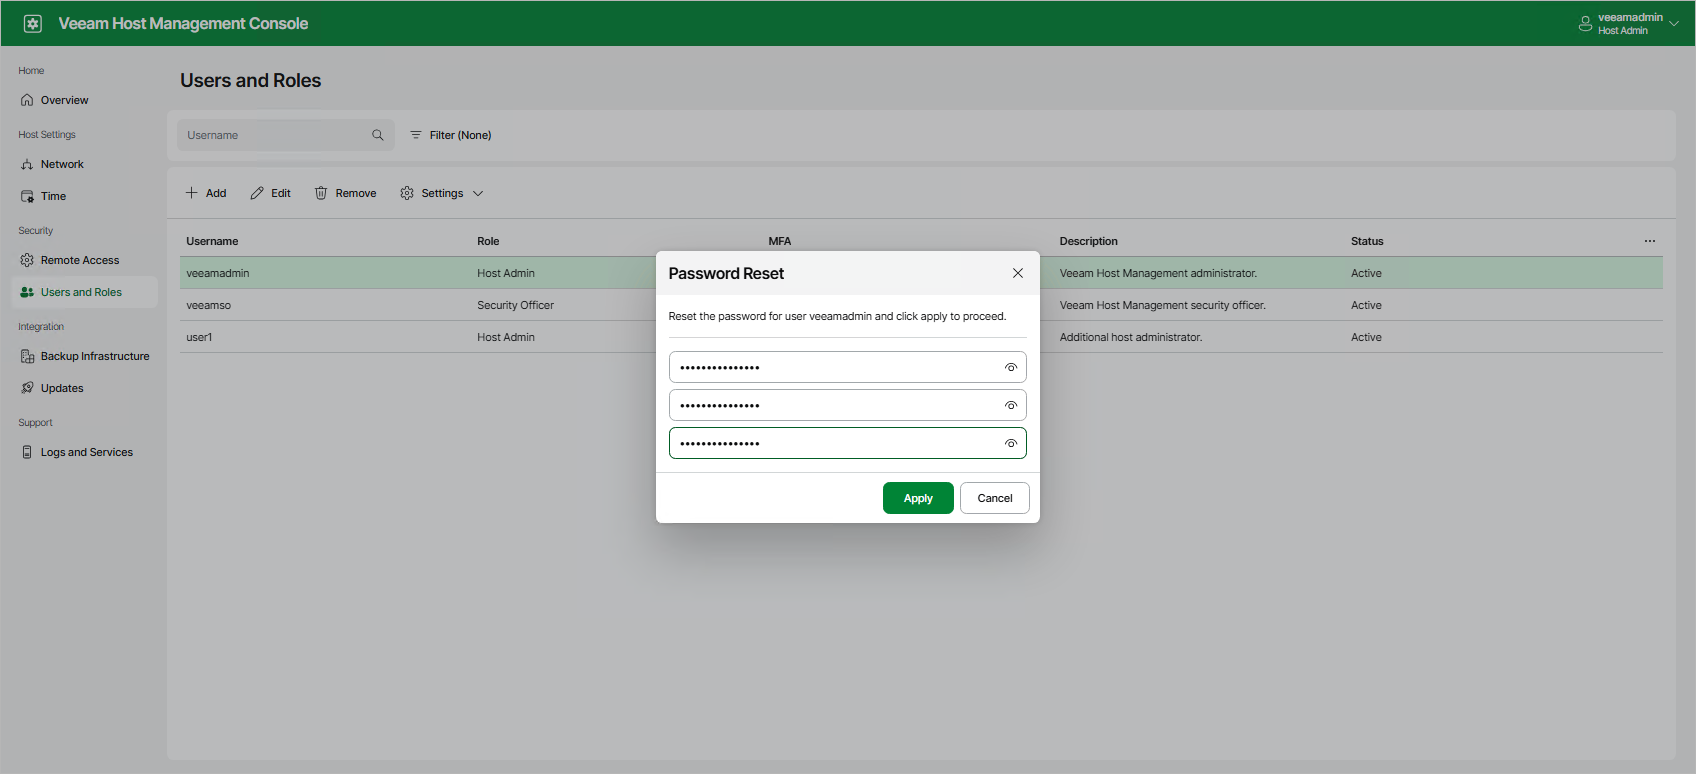Click the Username column header
The height and width of the screenshot is (774, 1696).
click(x=212, y=241)
